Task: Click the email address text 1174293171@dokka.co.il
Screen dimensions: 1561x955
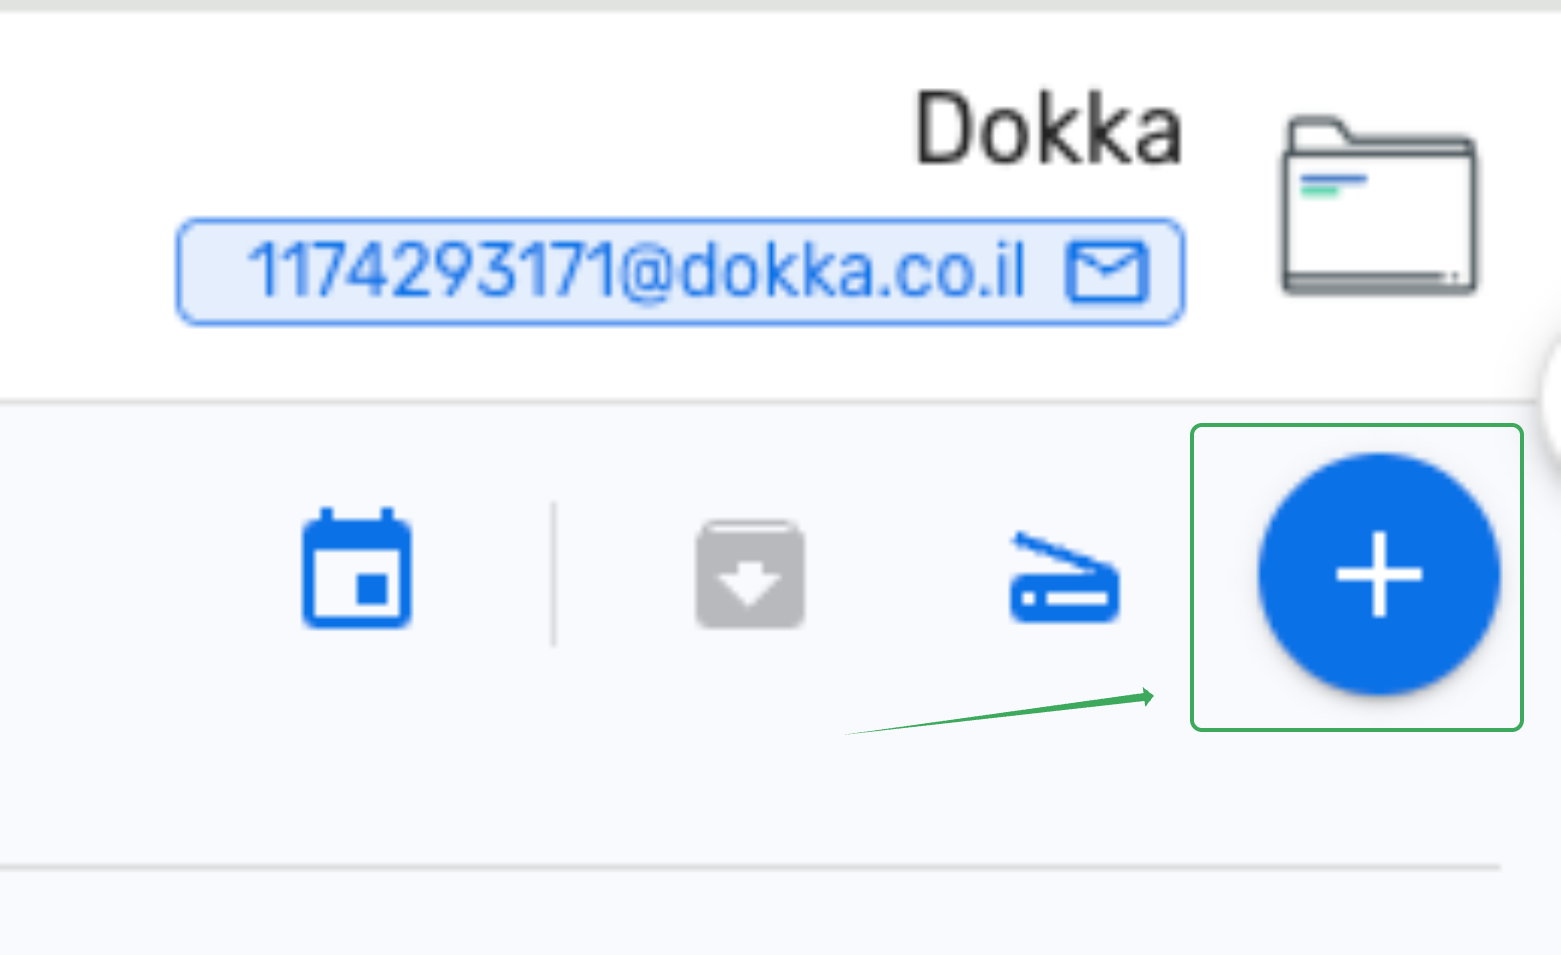Action: 637,271
